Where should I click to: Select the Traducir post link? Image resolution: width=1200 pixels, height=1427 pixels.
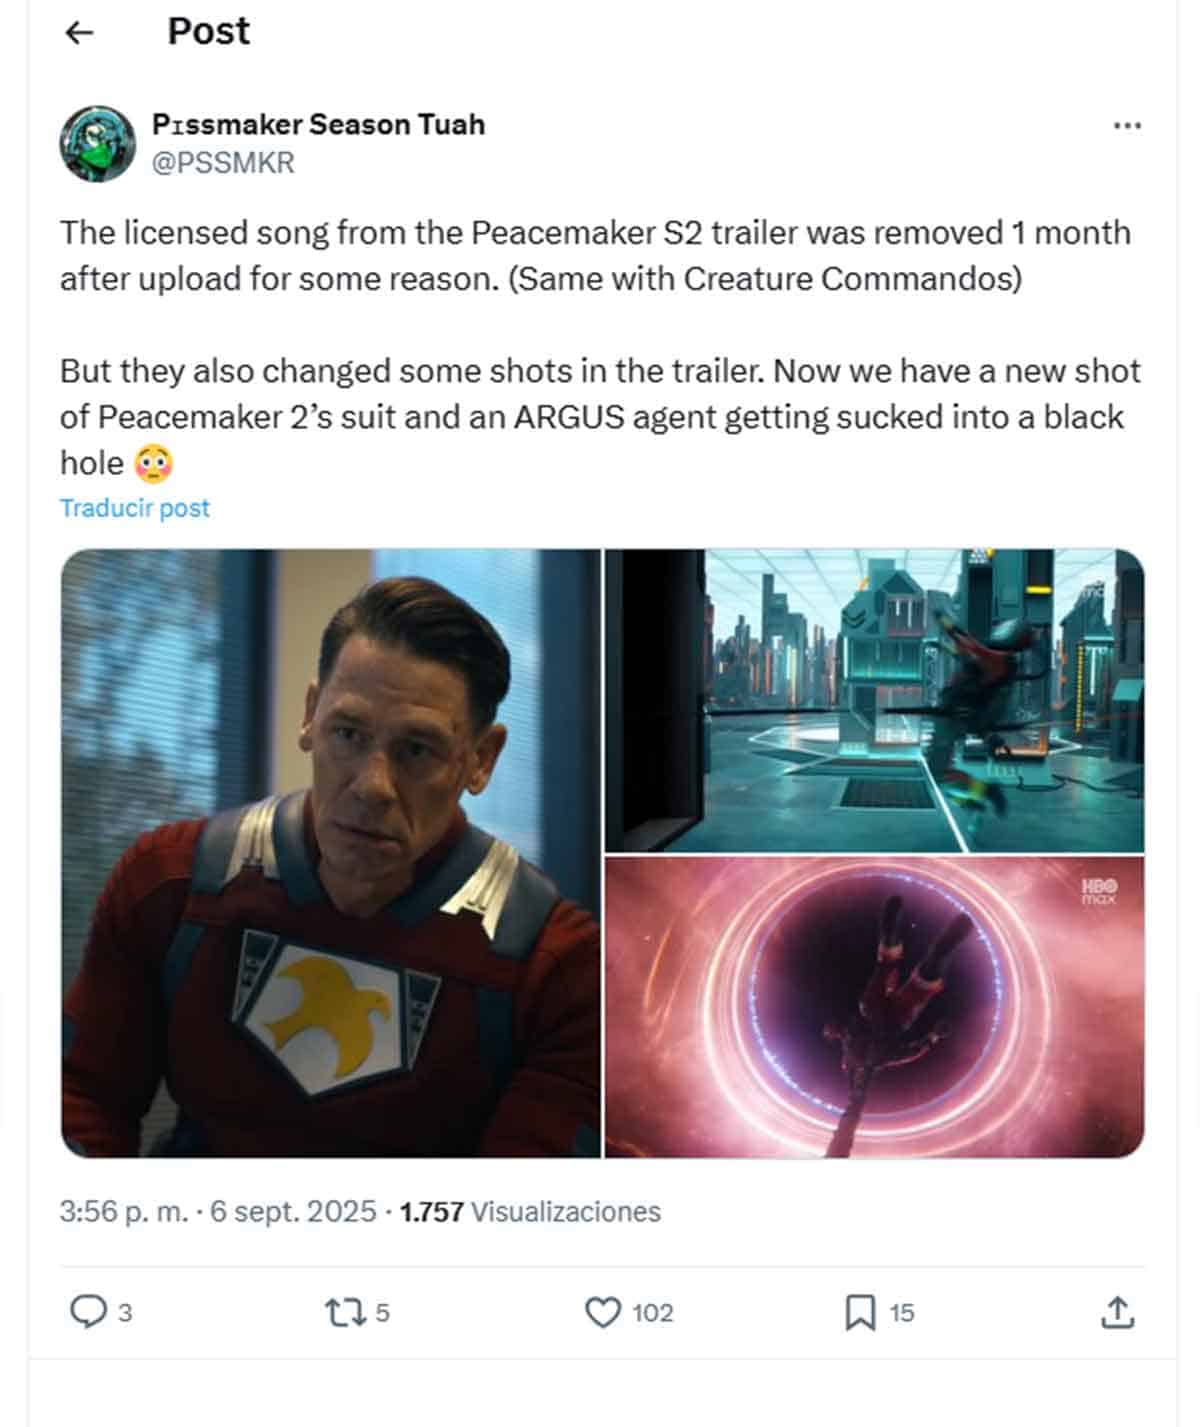coord(134,508)
